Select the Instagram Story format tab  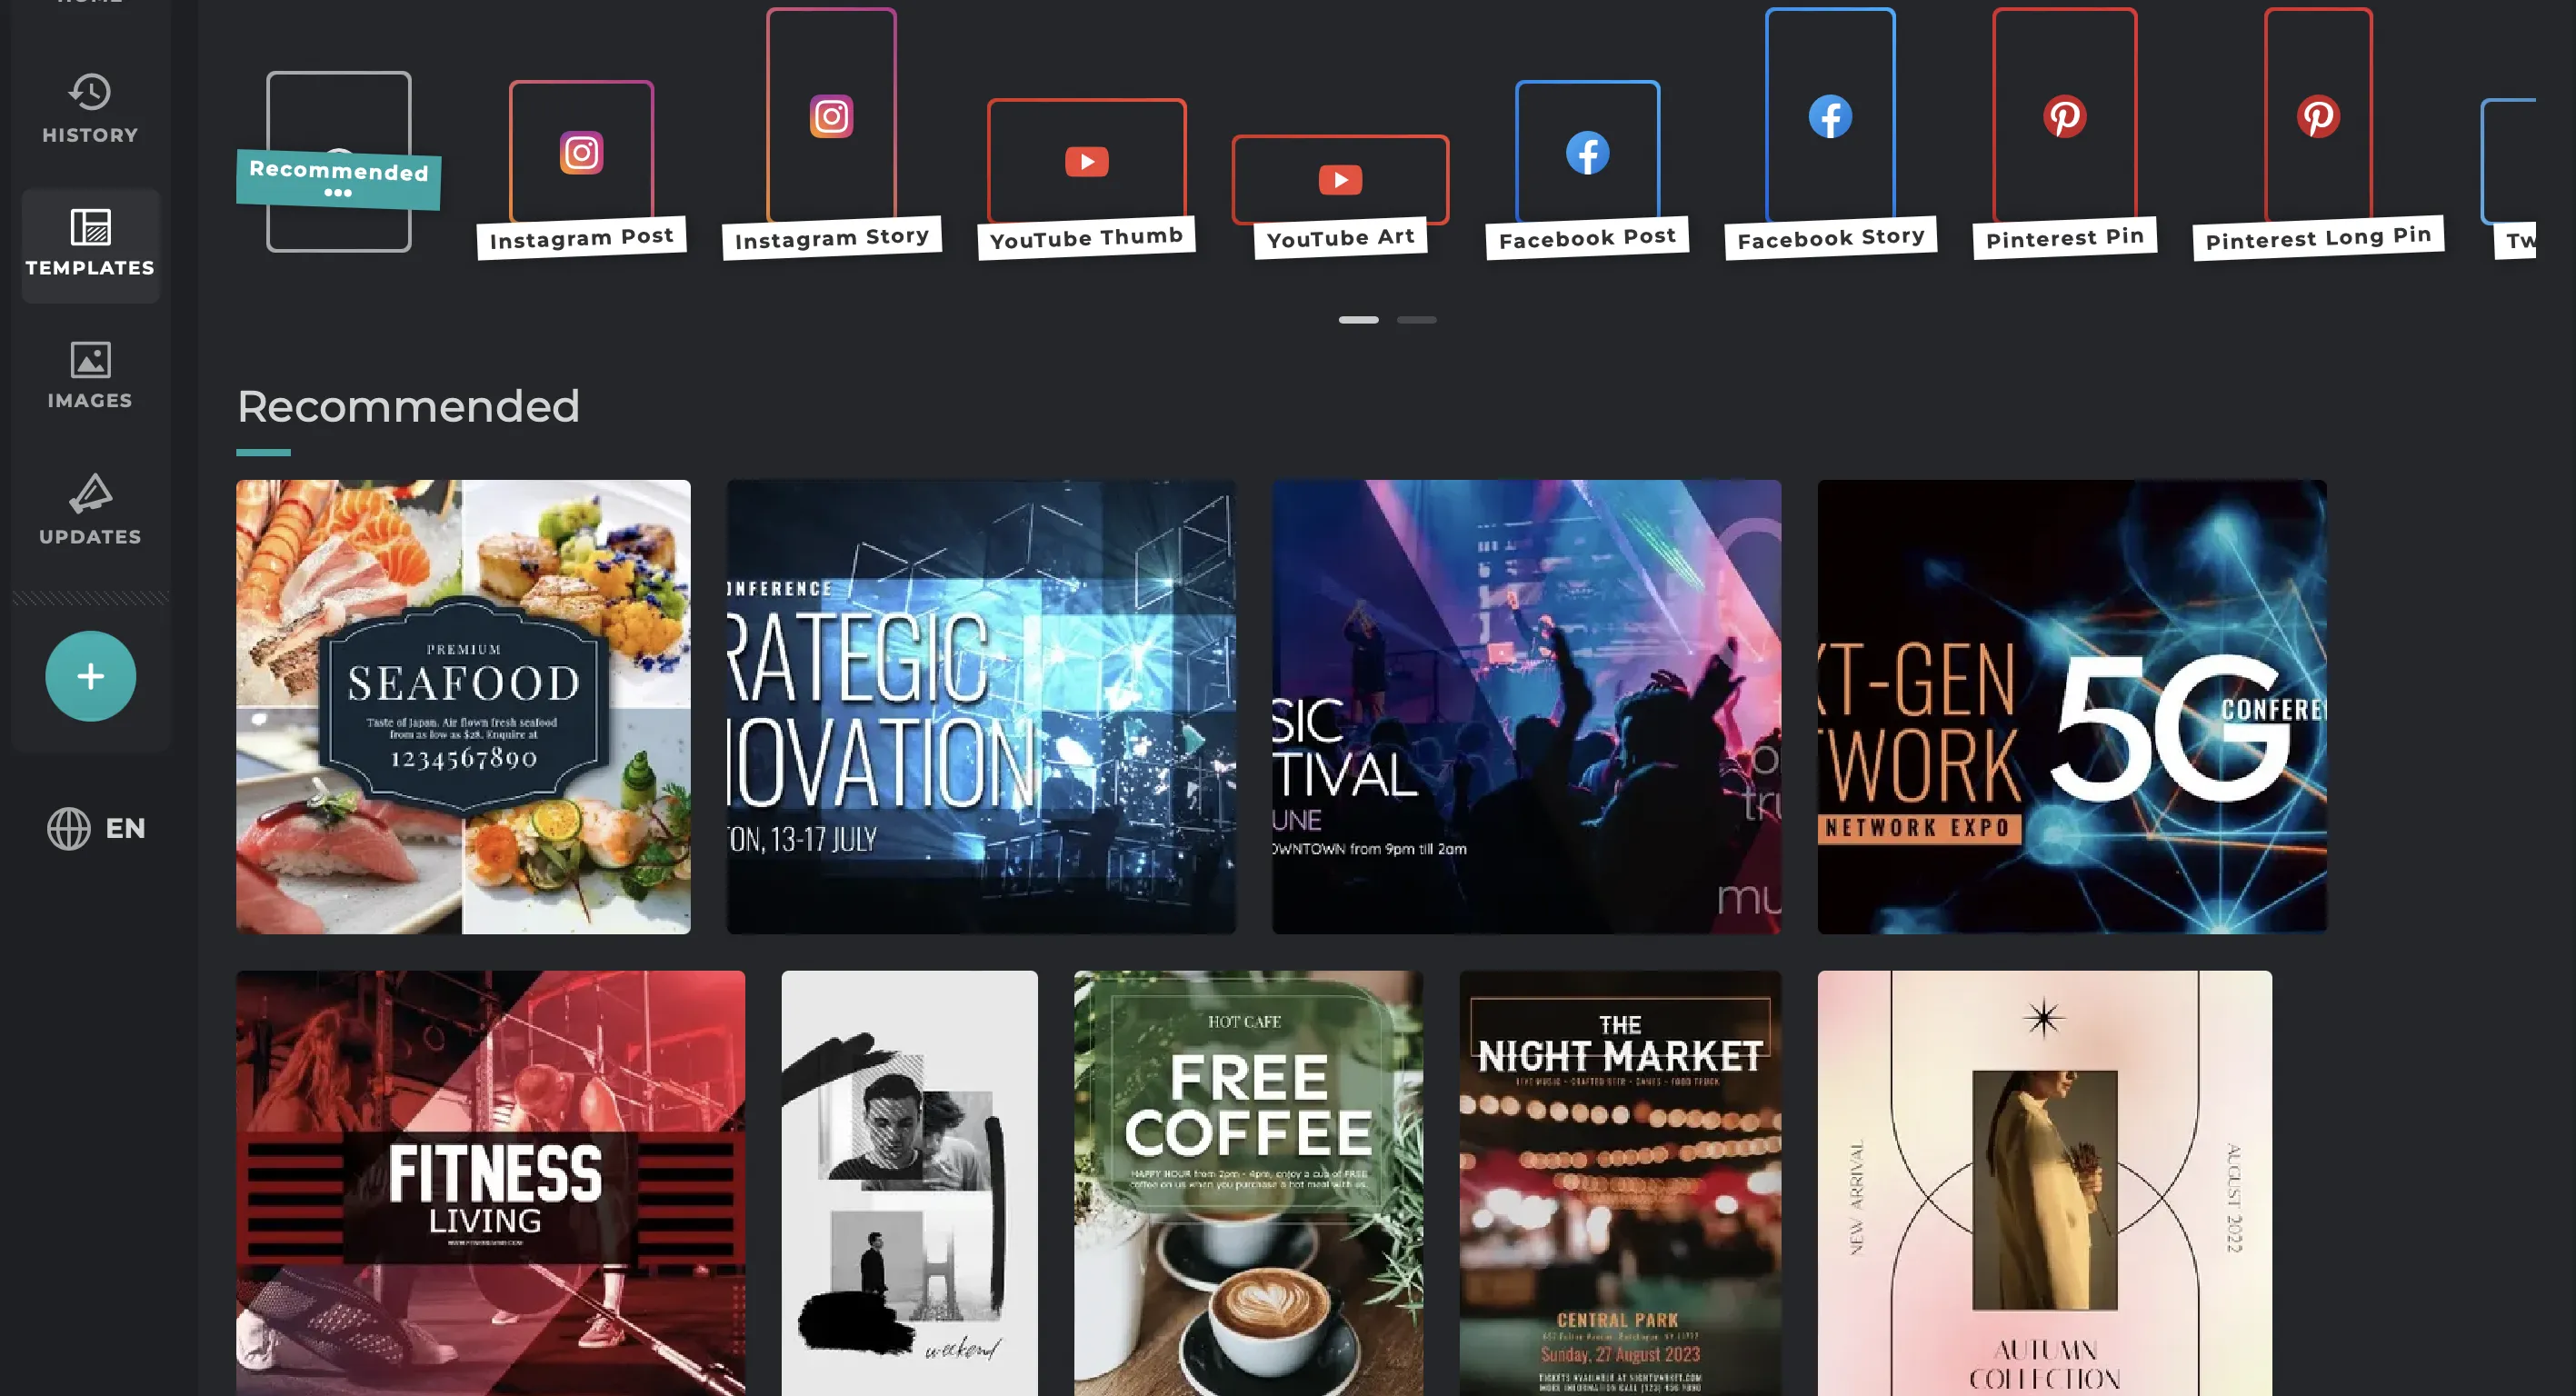[830, 129]
